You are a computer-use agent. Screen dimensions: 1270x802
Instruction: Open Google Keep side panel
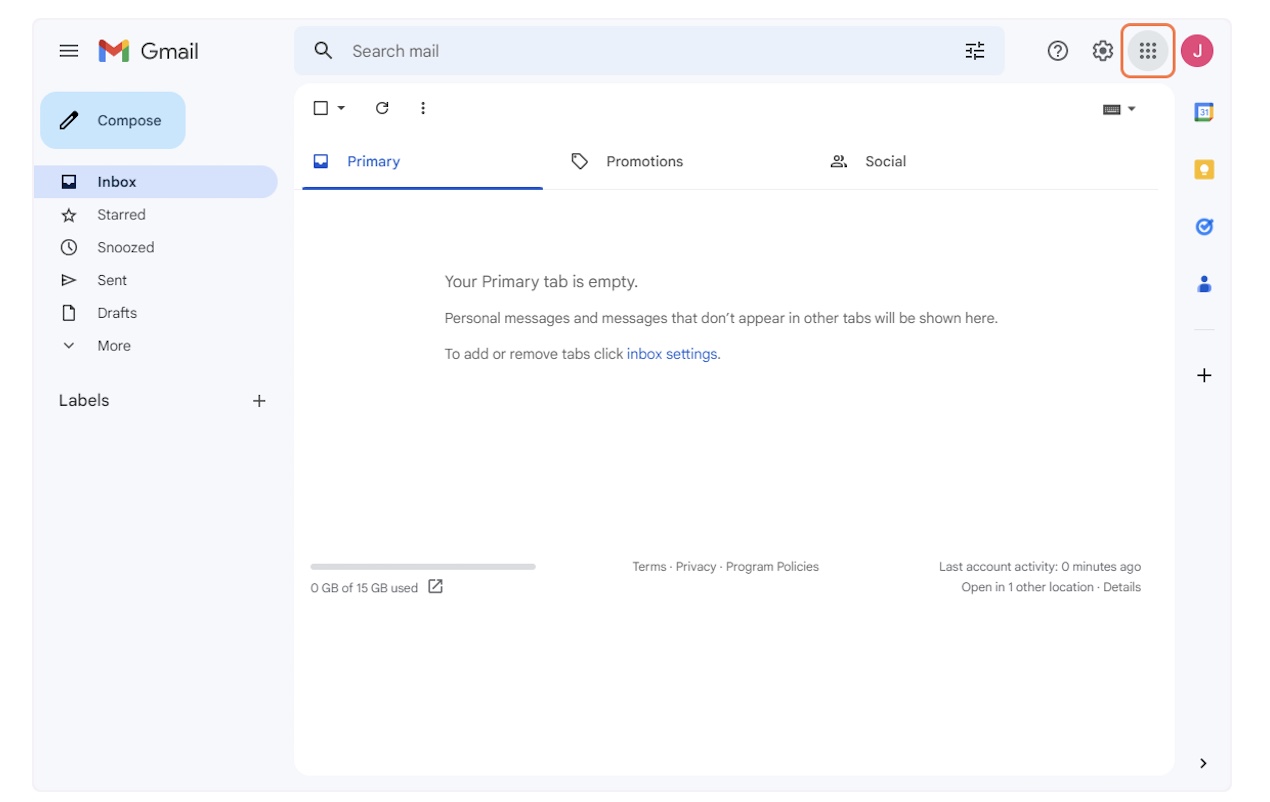click(1204, 170)
